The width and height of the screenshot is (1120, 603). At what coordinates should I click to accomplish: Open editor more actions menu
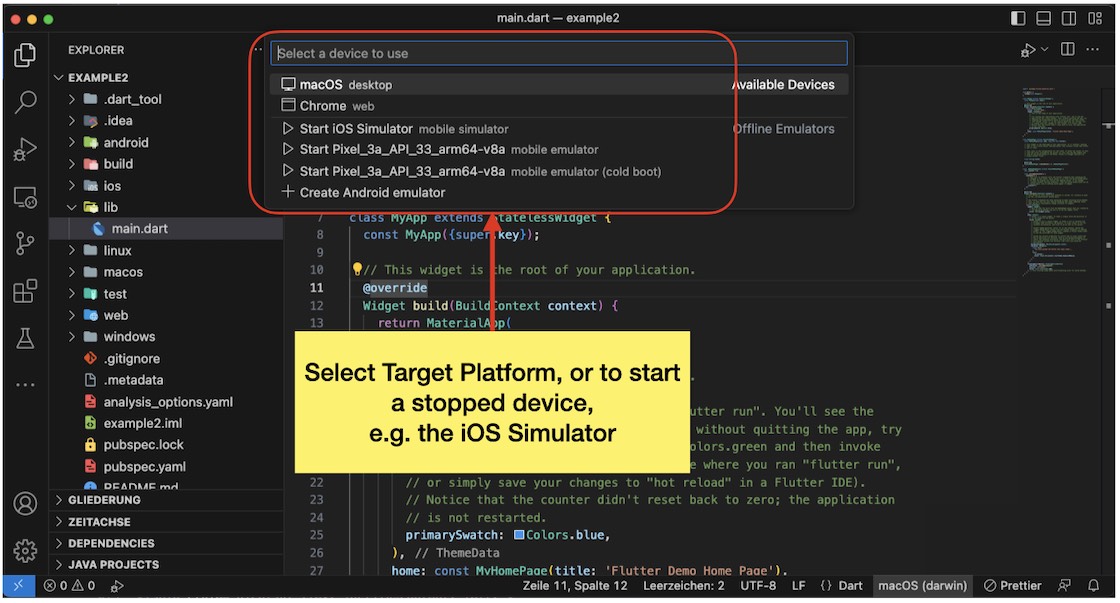(x=1093, y=49)
